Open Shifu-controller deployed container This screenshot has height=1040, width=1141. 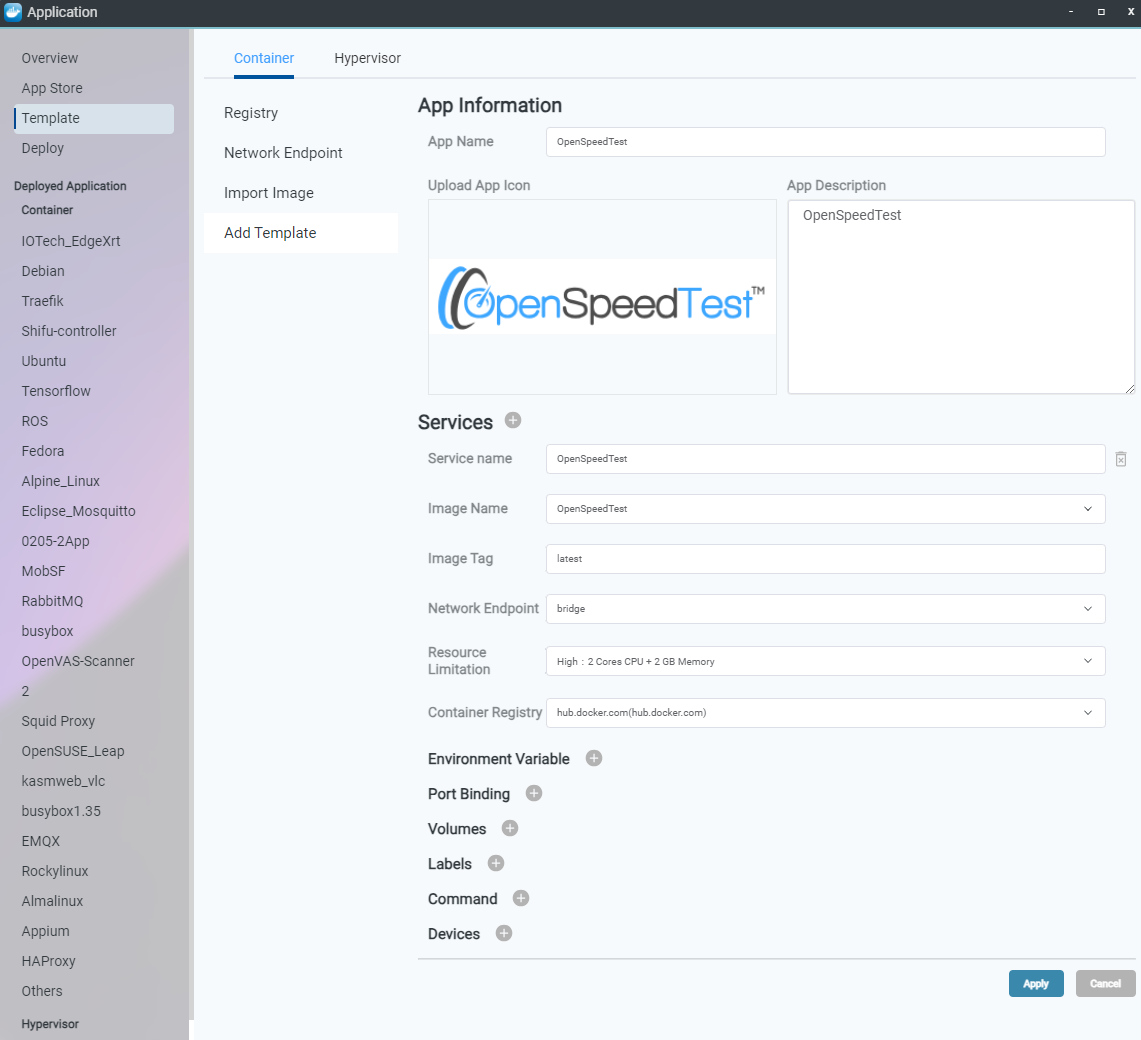tap(68, 331)
